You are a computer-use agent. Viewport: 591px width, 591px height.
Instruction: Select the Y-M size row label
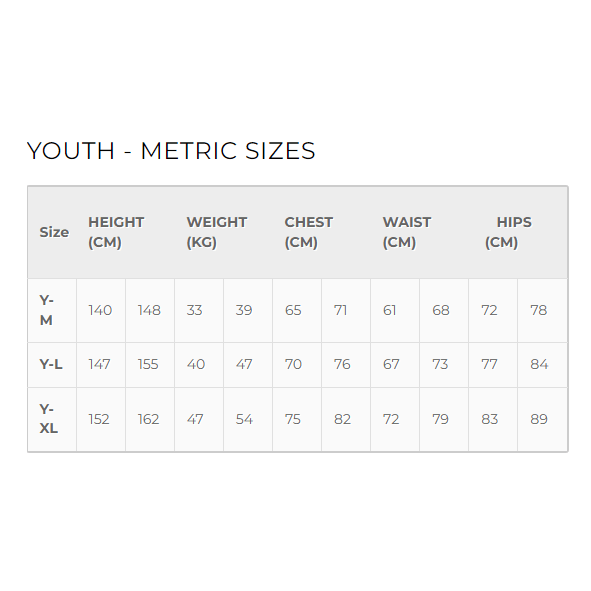(x=47, y=310)
